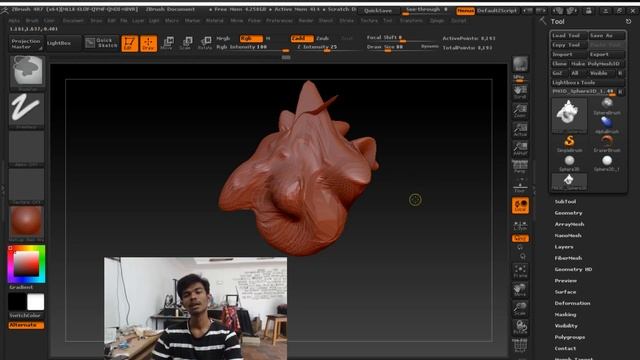Image resolution: width=640 pixels, height=360 pixels.
Task: Pick a color in the color picker
Action: [x=27, y=264]
